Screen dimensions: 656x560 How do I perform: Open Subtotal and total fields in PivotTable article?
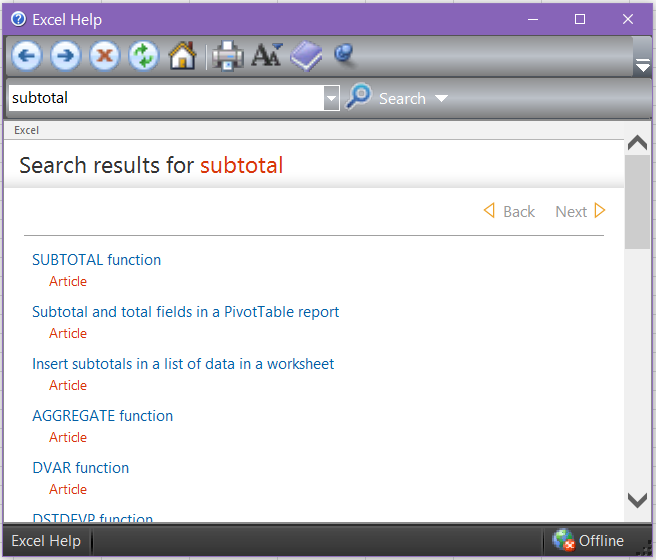[x=186, y=312]
